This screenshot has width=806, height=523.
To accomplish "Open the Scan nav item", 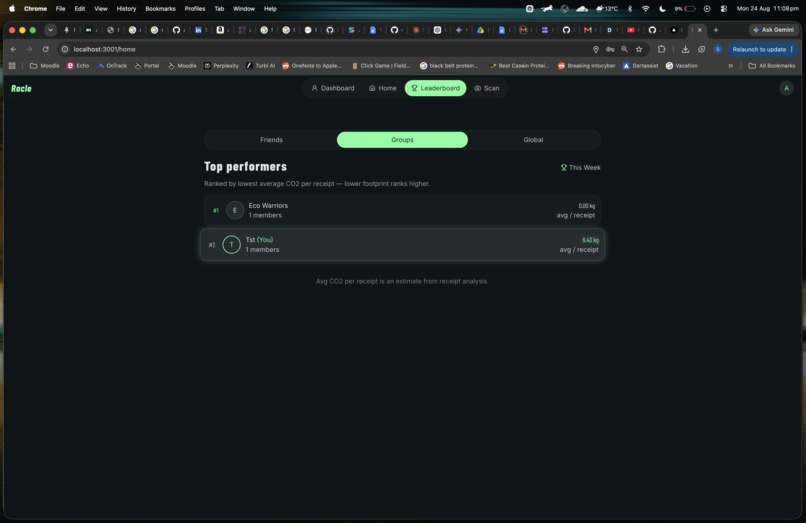I will tap(486, 88).
